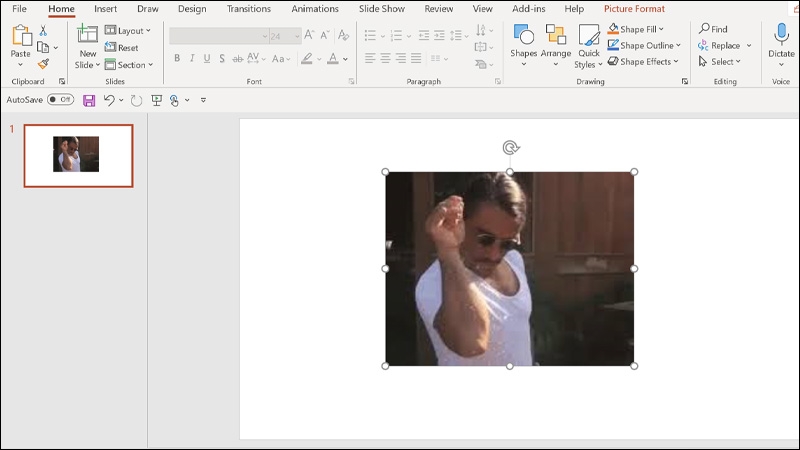This screenshot has height=450, width=800.
Task: Click the Decrease Font Size icon
Action: pos(325,35)
